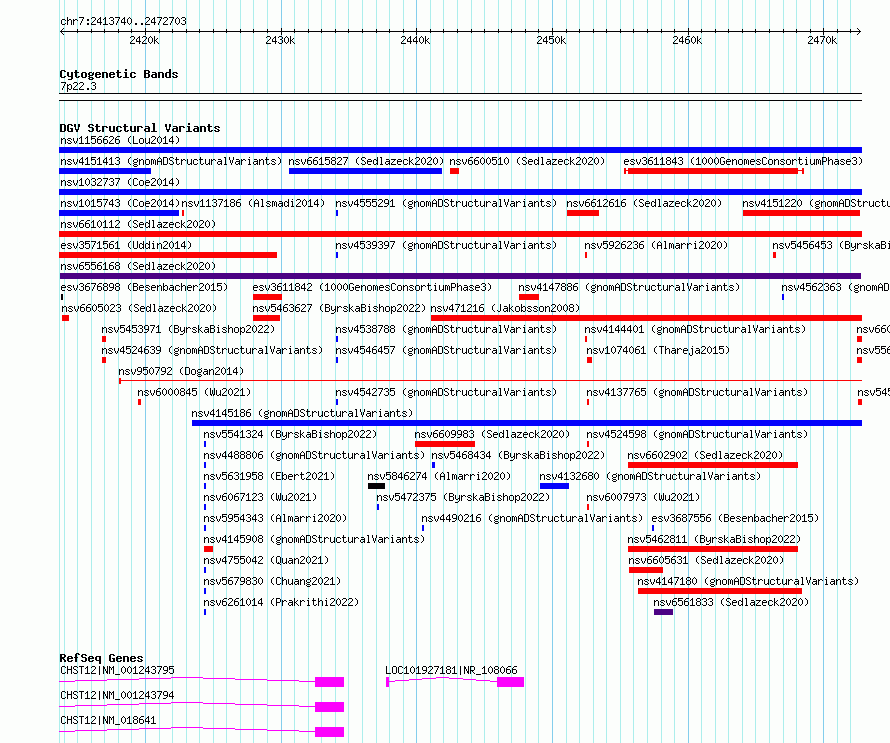Open LOC101927181|NR_108066 gene label
890x743 pixels.
pyautogui.click(x=451, y=670)
